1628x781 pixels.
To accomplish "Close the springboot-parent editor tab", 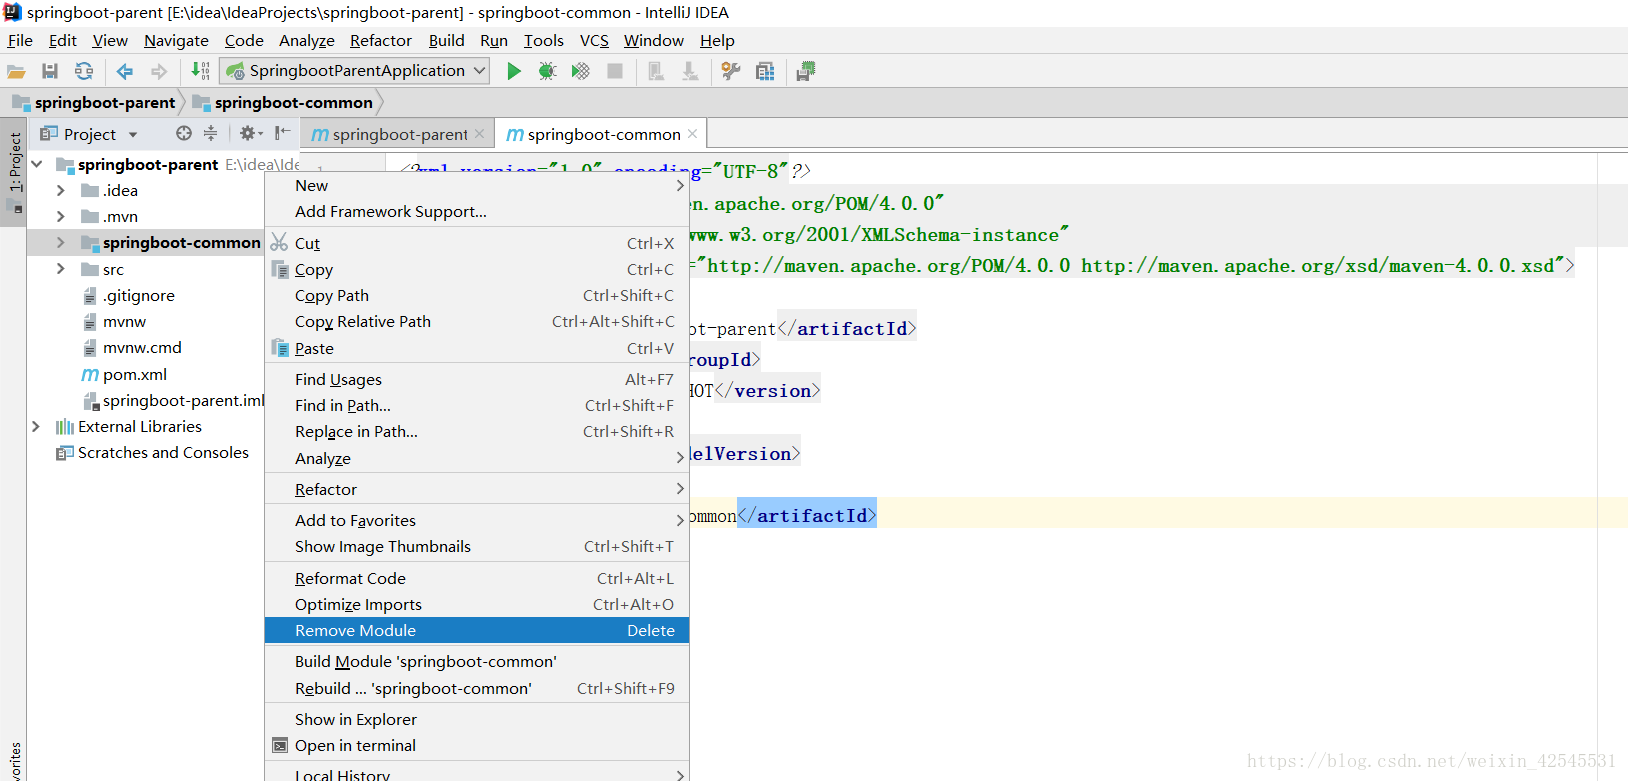I will [x=480, y=134].
